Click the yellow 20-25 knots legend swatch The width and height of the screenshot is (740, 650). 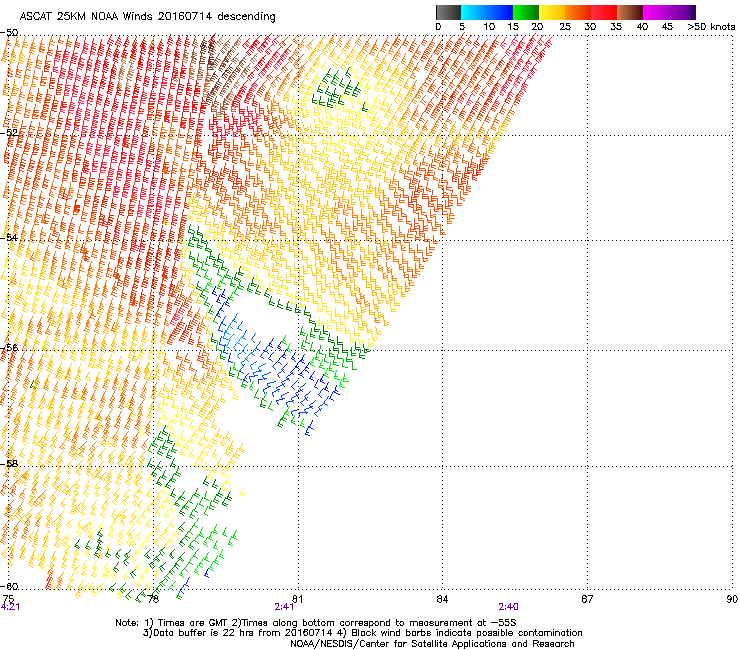552,12
